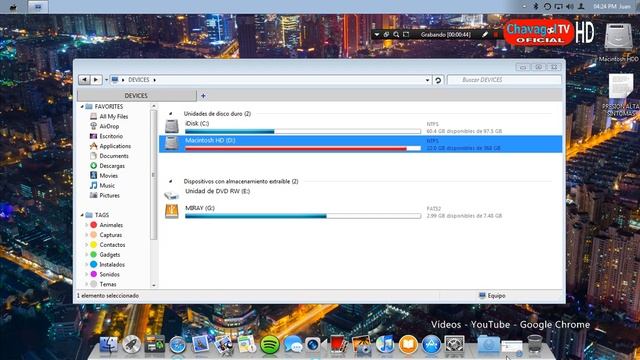The height and width of the screenshot is (360, 640).
Task: Click the 04:24 PM clock in menu bar
Action: click(x=604, y=7)
